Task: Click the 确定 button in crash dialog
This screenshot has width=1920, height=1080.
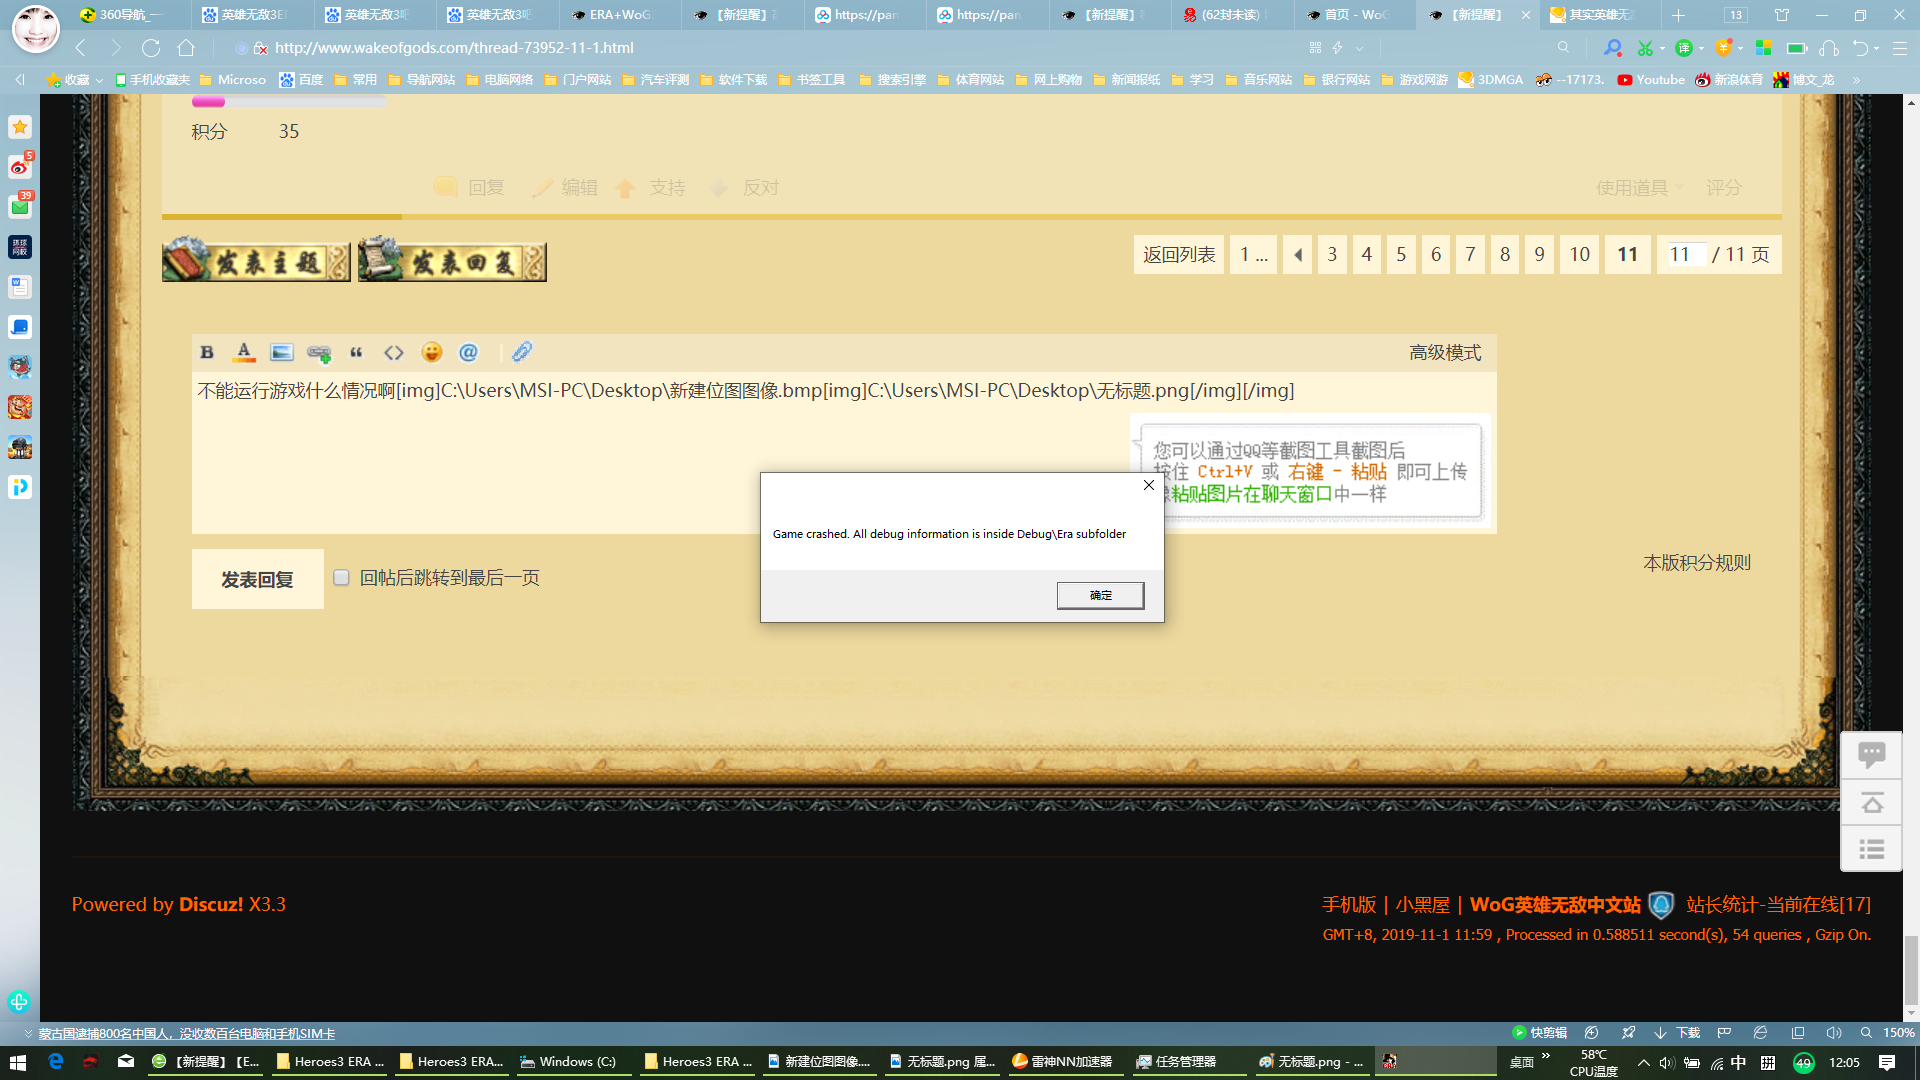Action: pyautogui.click(x=1100, y=595)
